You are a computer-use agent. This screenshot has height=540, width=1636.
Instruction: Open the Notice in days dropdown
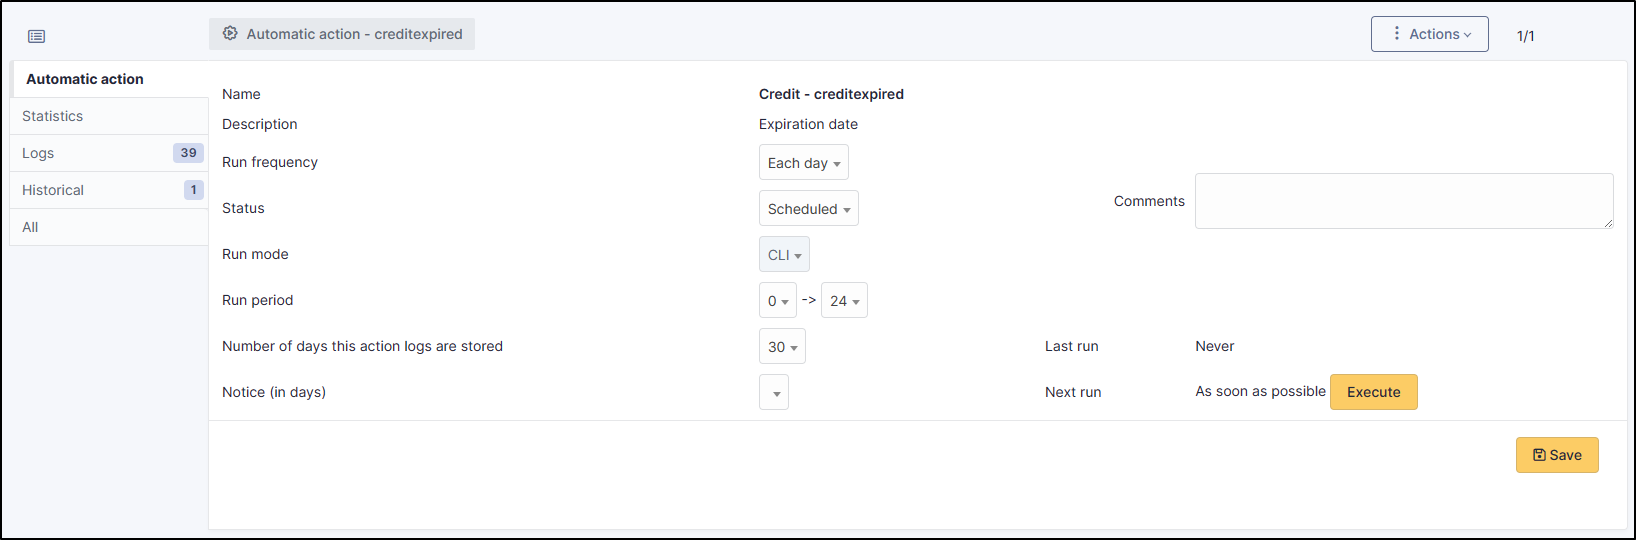(x=774, y=393)
